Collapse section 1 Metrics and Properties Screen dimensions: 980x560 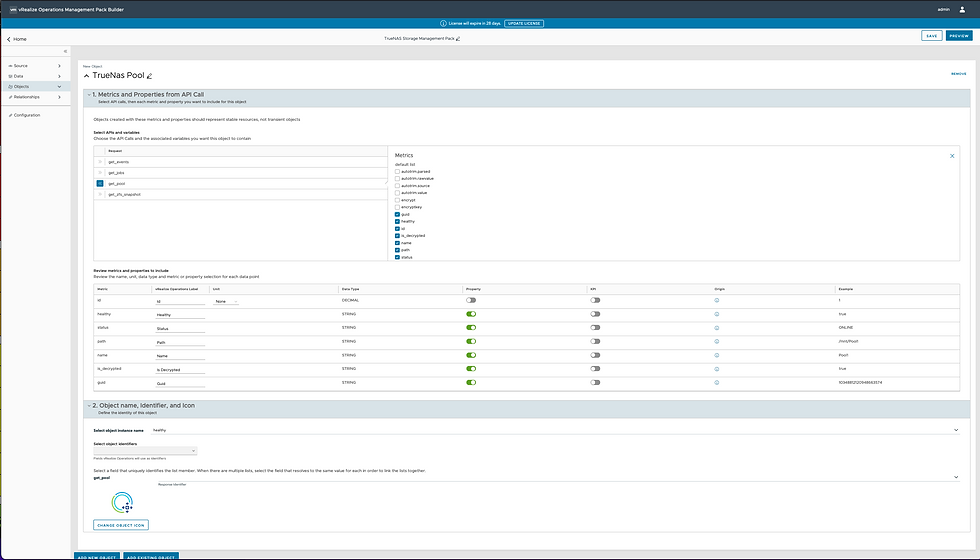(89, 95)
